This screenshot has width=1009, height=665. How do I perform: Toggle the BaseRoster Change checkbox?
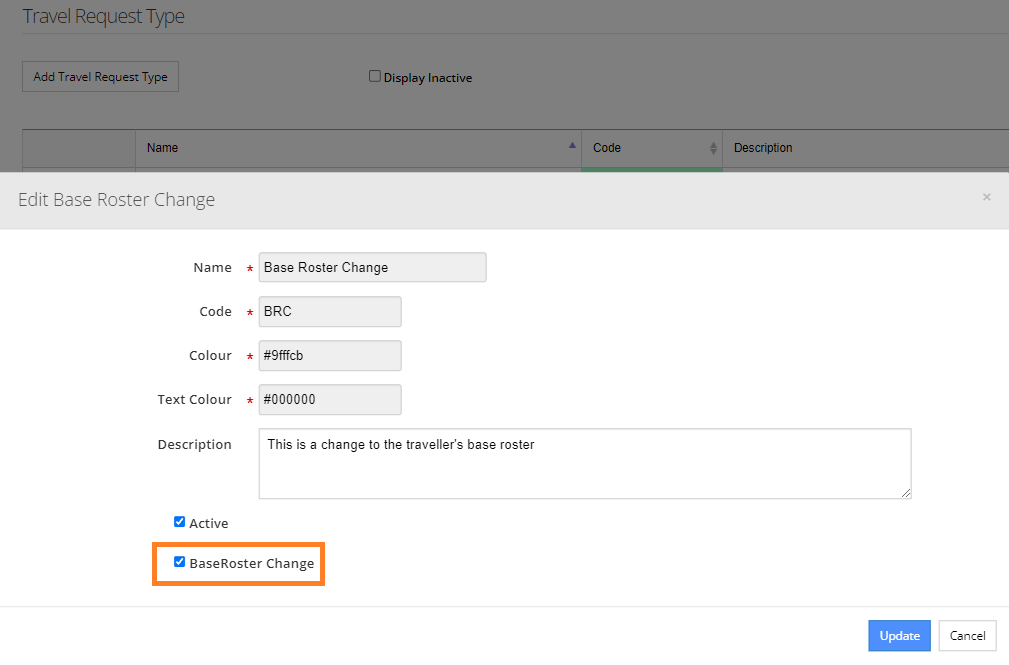click(180, 563)
